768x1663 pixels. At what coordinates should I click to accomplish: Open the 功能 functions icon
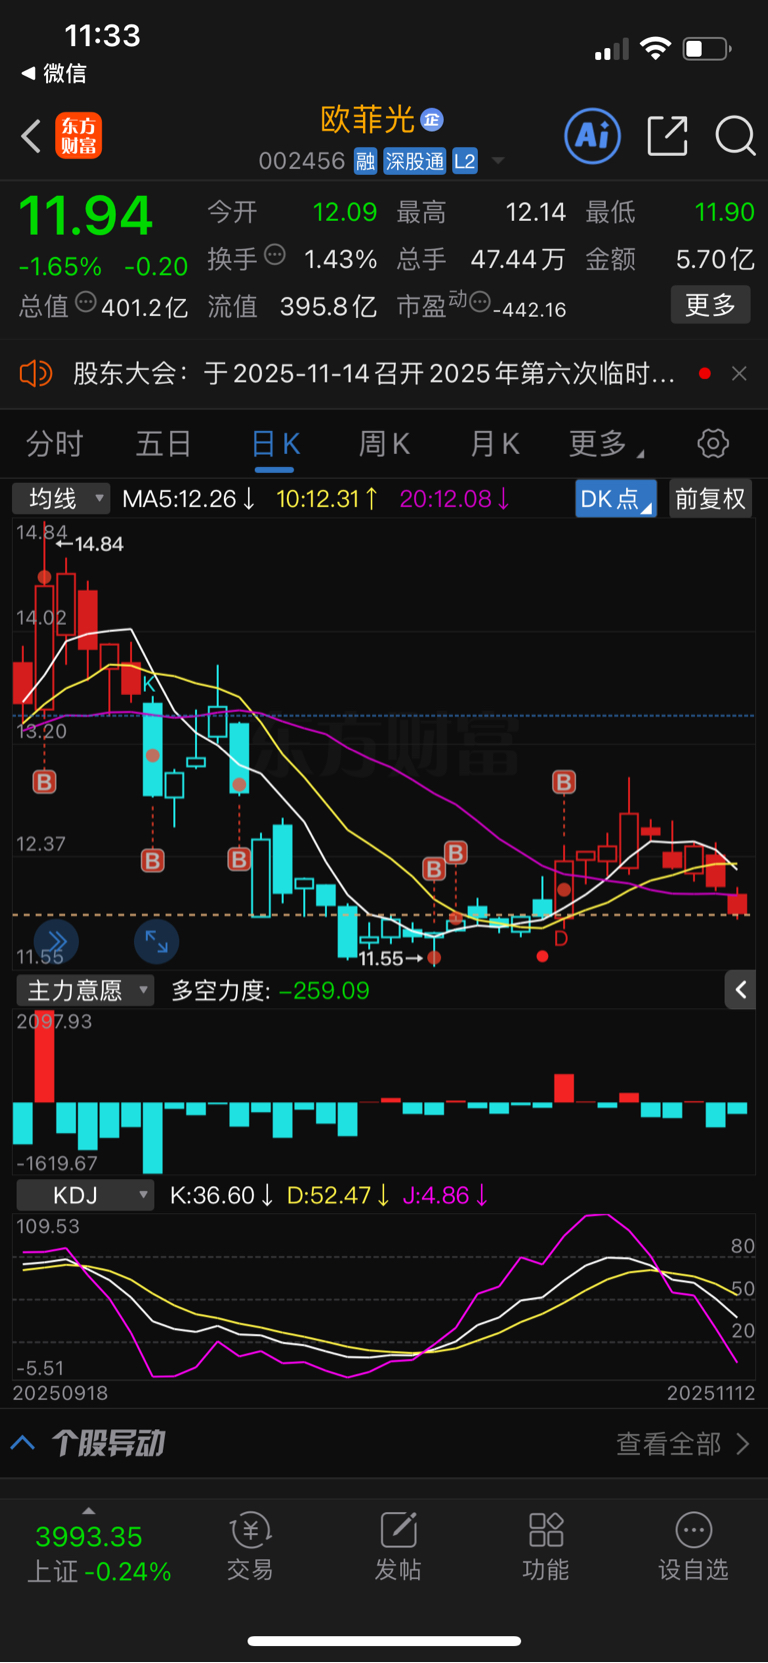(546, 1545)
